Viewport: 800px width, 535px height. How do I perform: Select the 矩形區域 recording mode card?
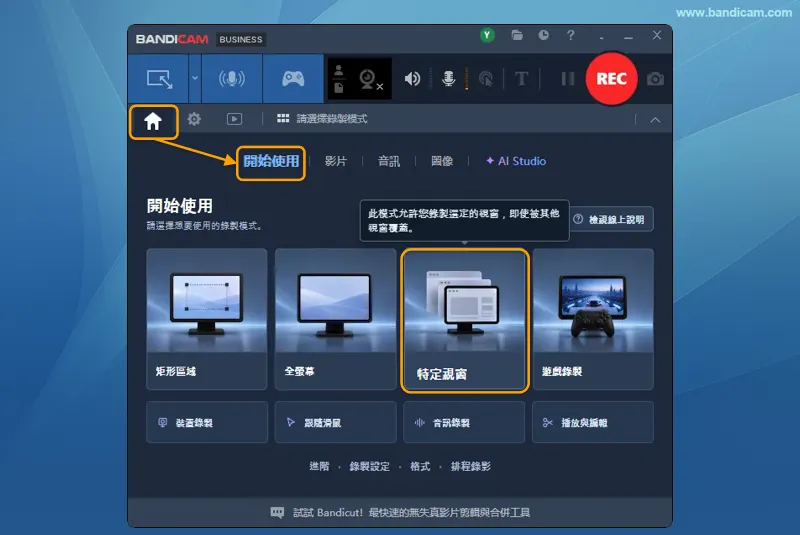pos(207,319)
